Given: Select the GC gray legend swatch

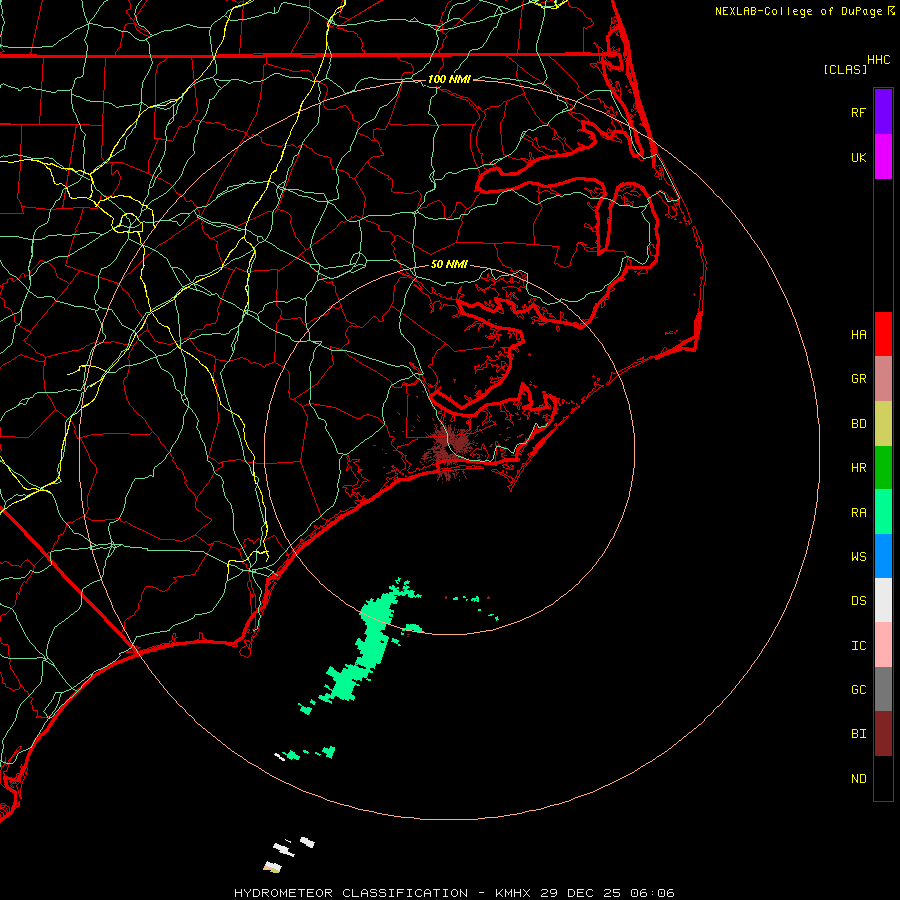Looking at the screenshot, I should pyautogui.click(x=883, y=689).
